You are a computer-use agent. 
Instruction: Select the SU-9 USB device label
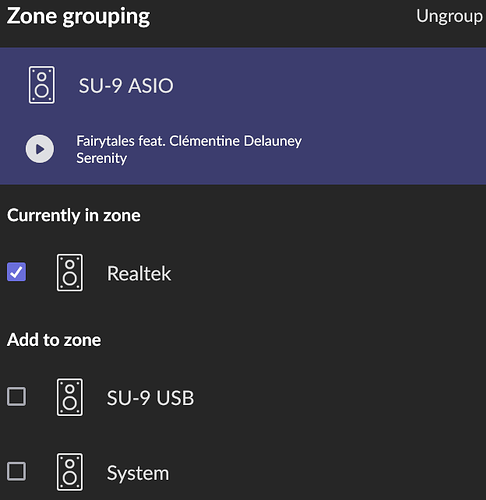tap(150, 398)
